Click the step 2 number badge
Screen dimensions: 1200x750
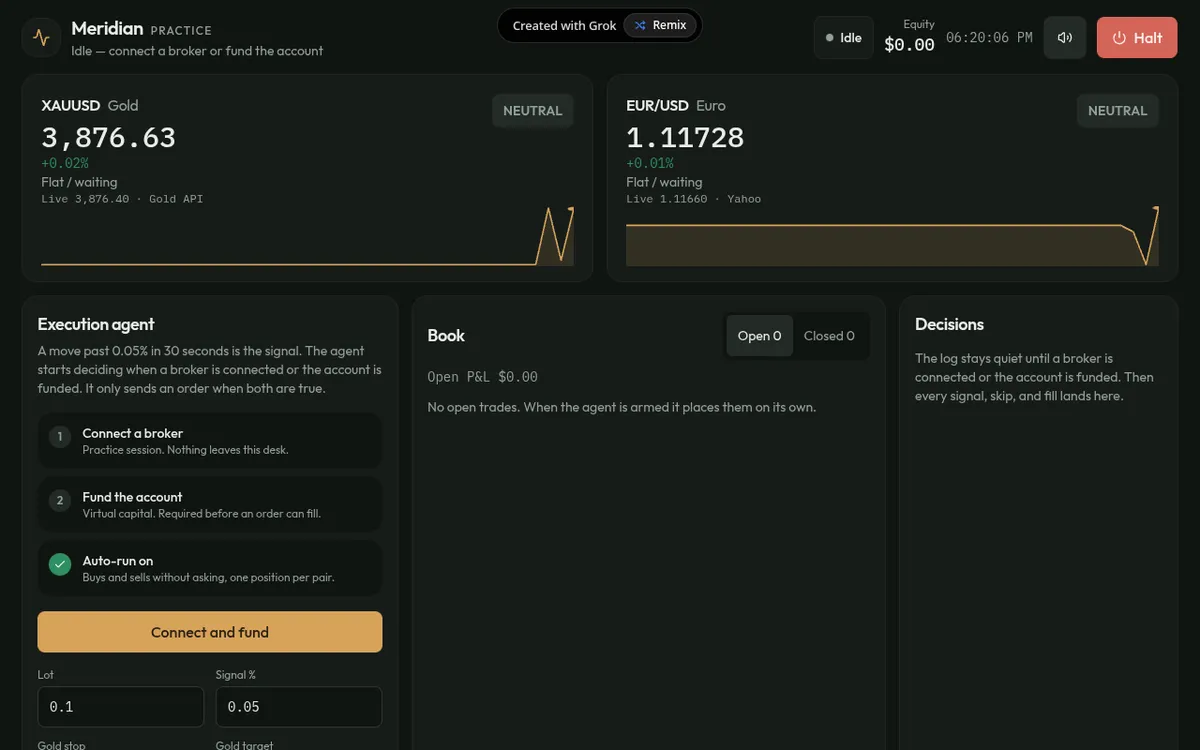point(60,500)
